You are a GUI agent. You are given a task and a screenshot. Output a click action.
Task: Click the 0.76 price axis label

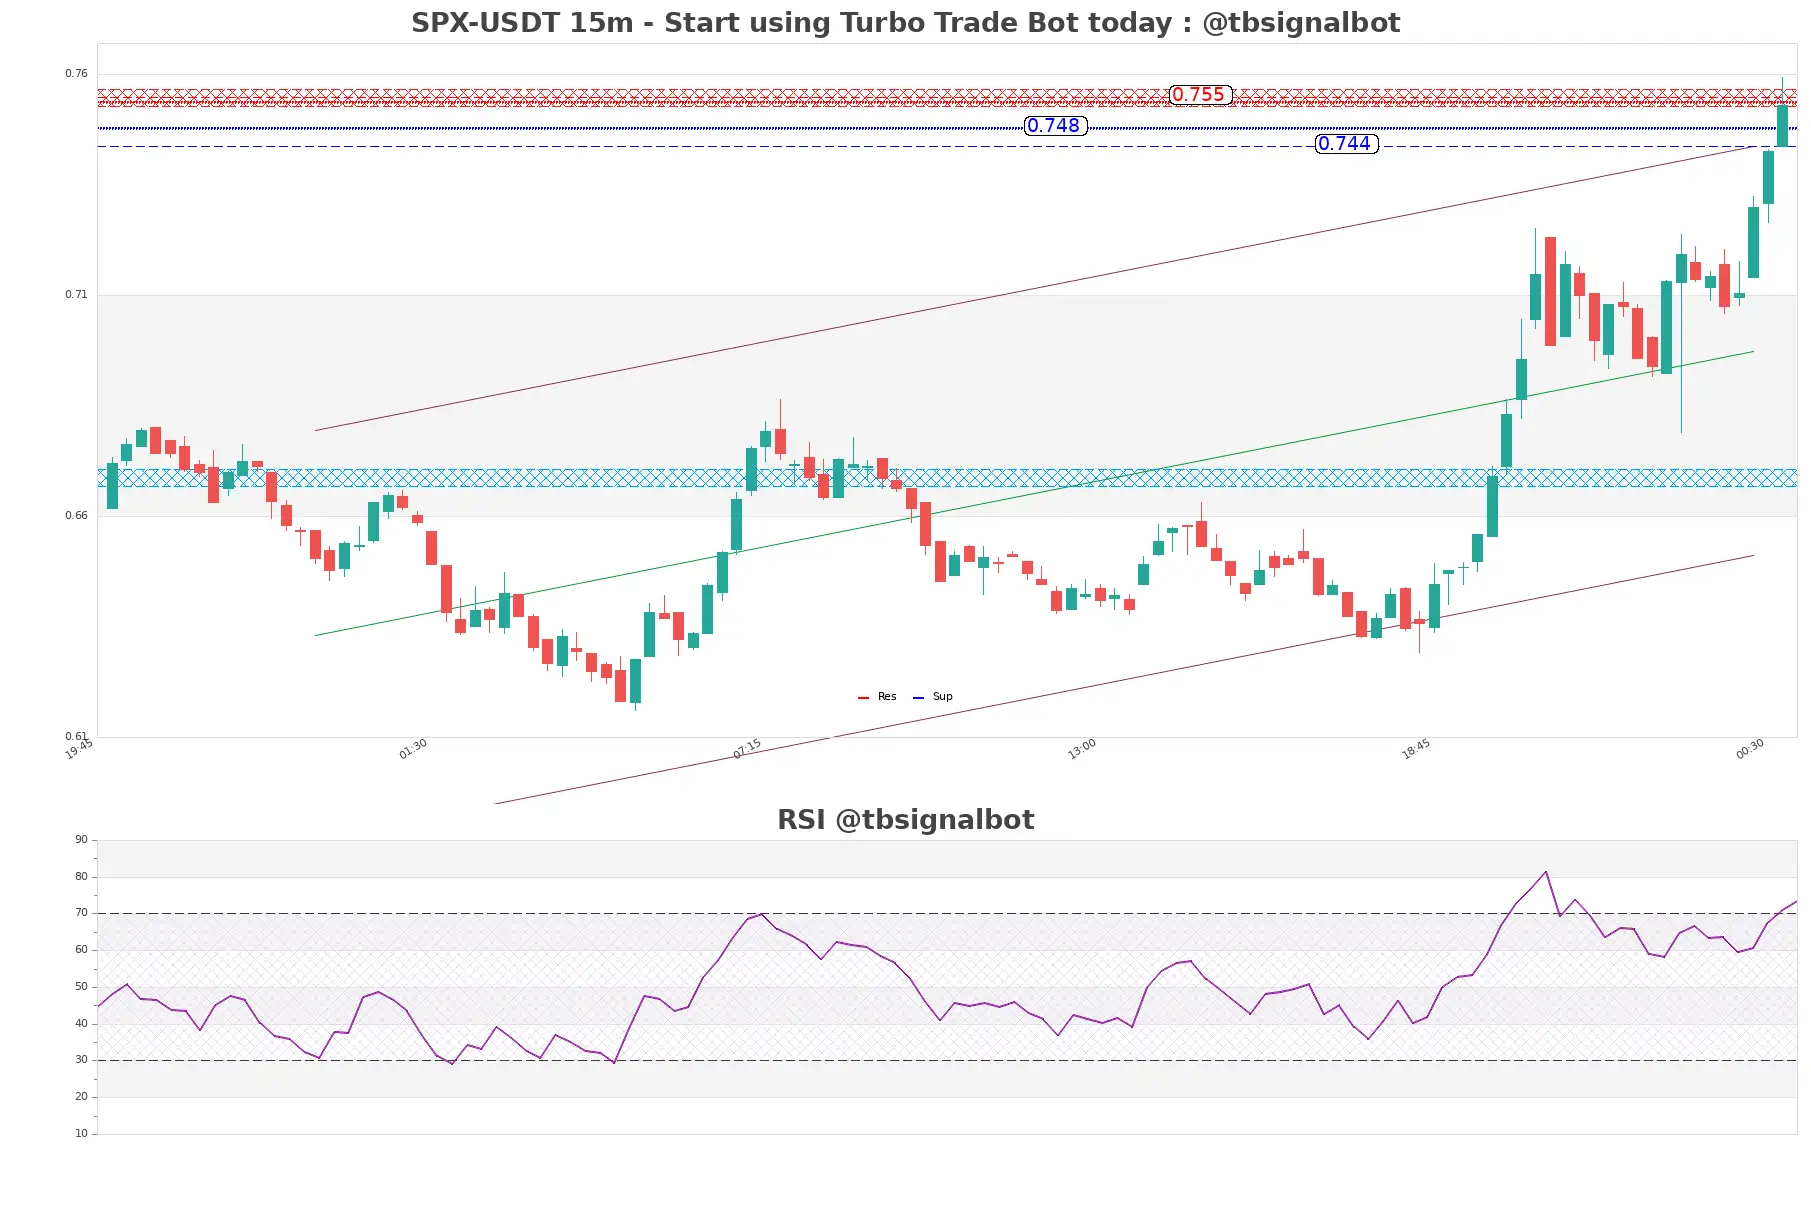(76, 74)
